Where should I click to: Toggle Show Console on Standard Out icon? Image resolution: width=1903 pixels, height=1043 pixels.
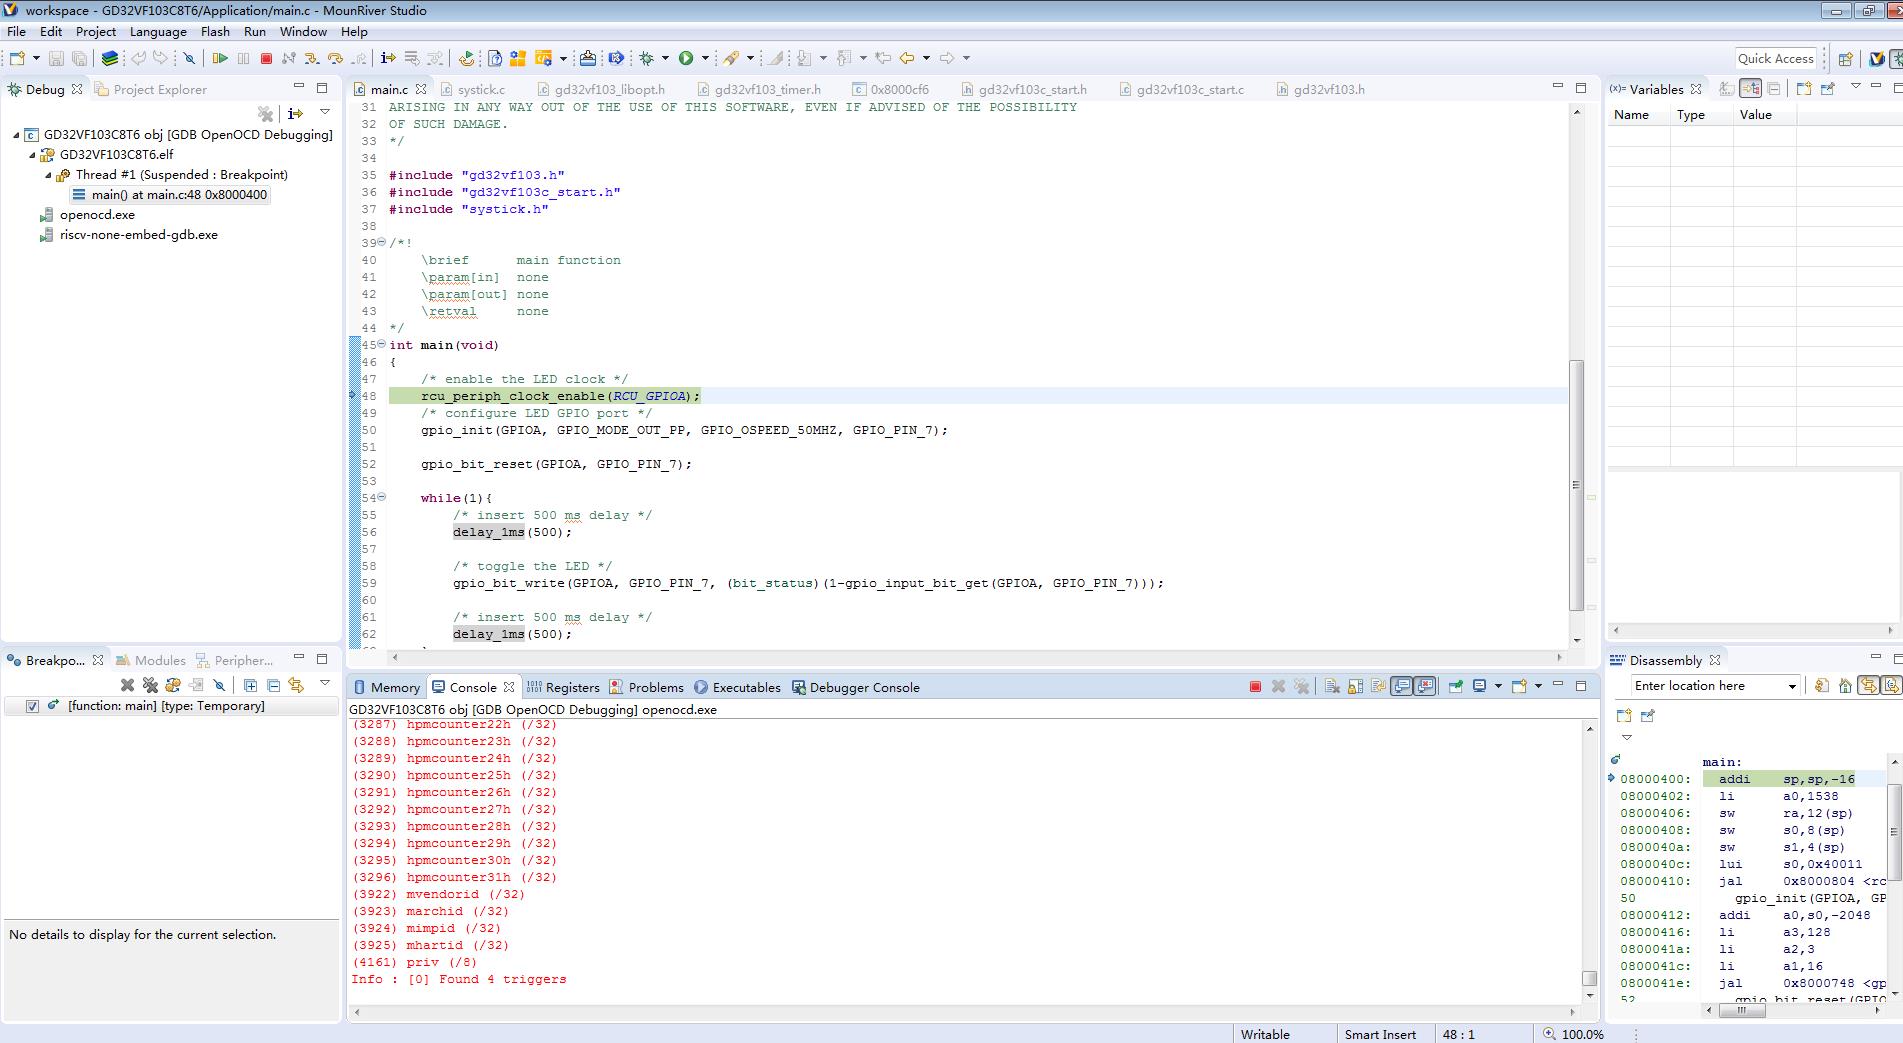tap(1402, 686)
